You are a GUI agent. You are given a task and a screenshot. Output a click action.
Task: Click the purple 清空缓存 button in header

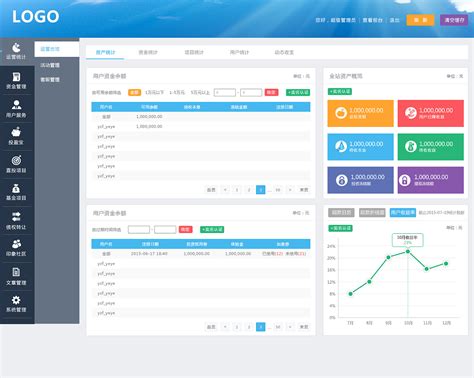tap(454, 20)
